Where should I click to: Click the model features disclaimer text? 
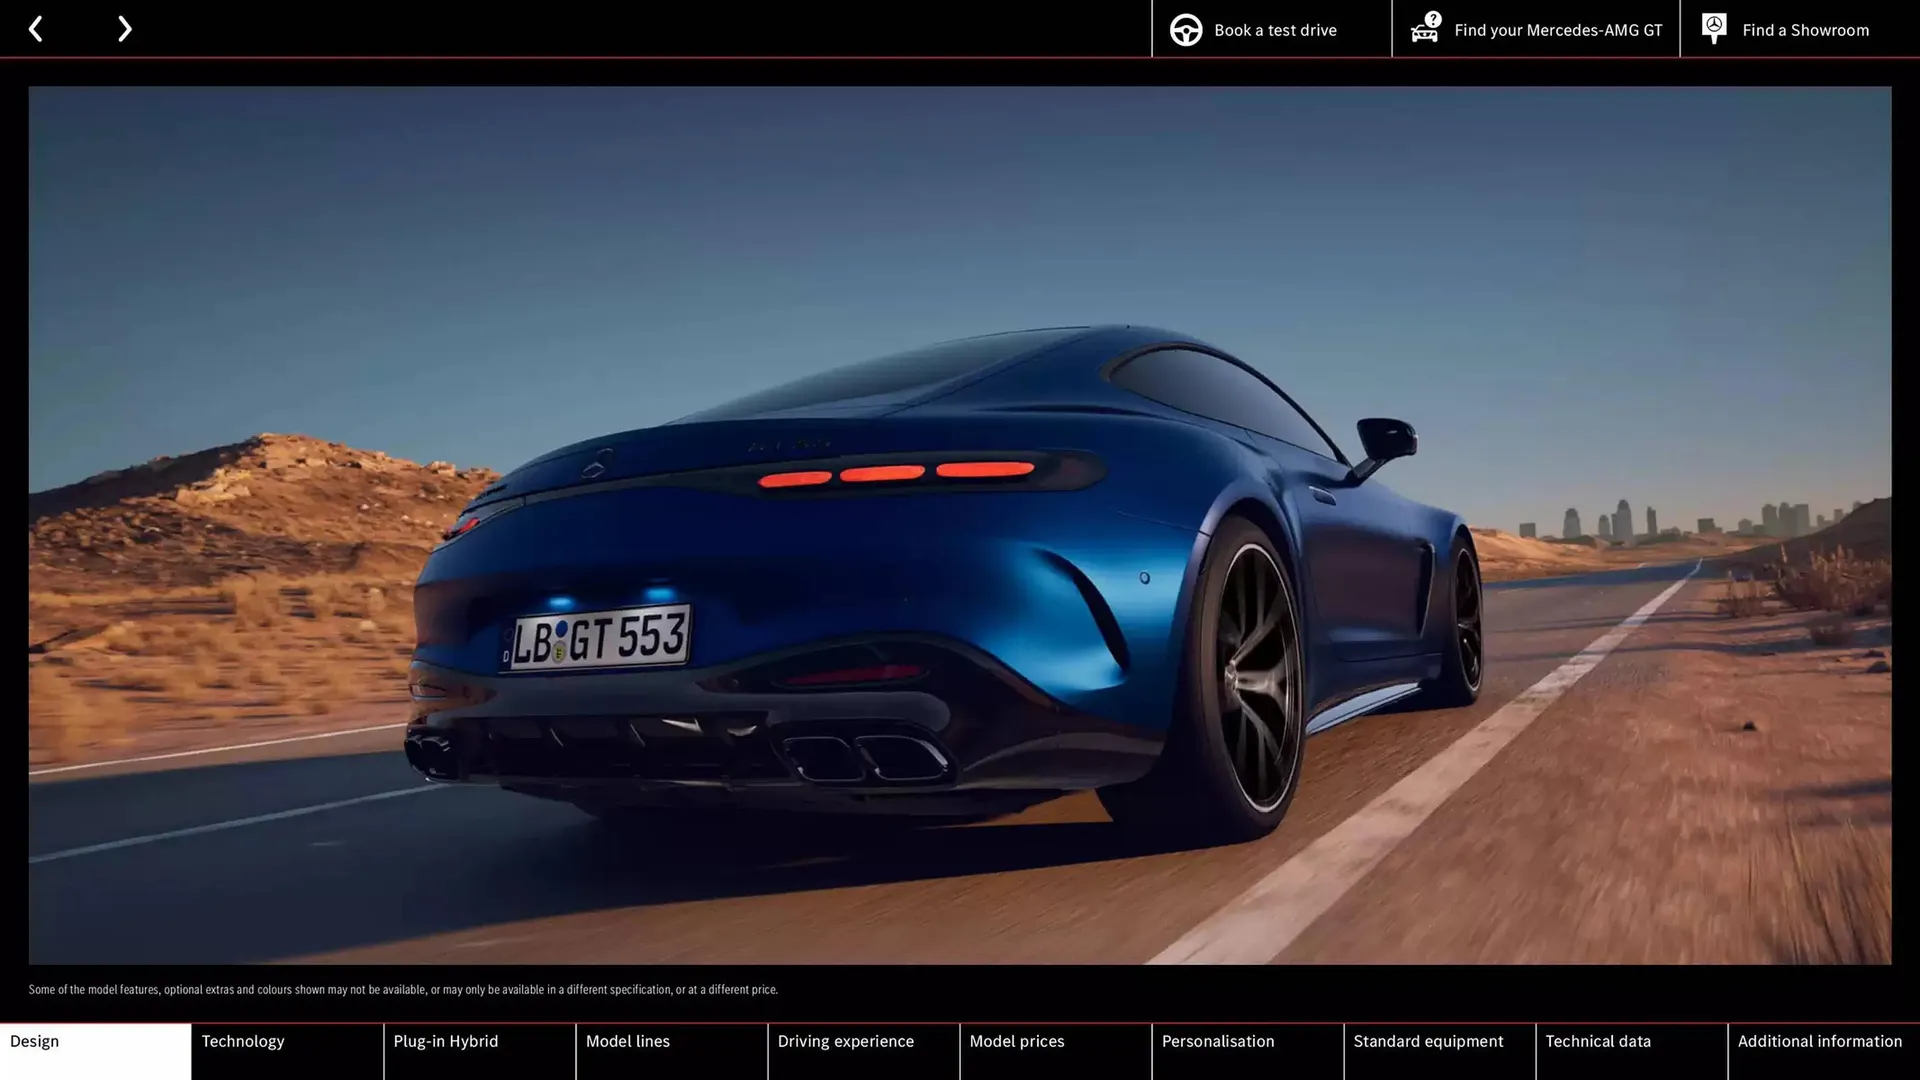tap(403, 989)
